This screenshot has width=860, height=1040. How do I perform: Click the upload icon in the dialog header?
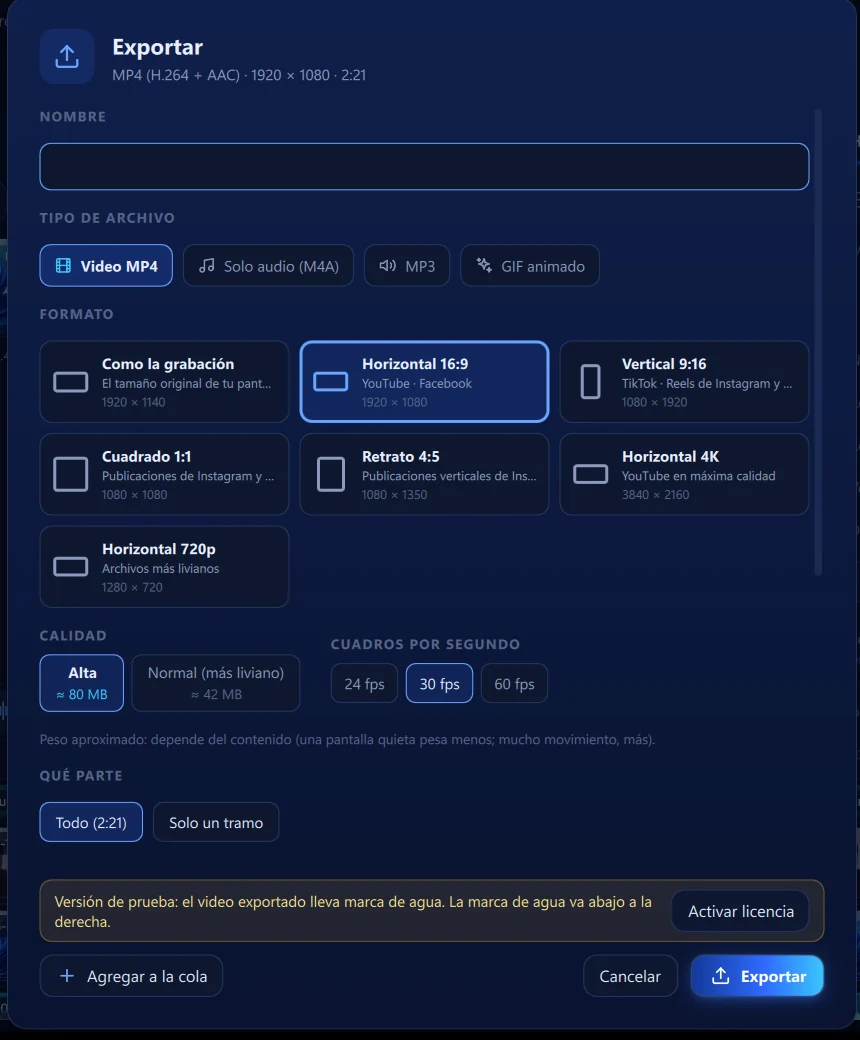tap(67, 56)
